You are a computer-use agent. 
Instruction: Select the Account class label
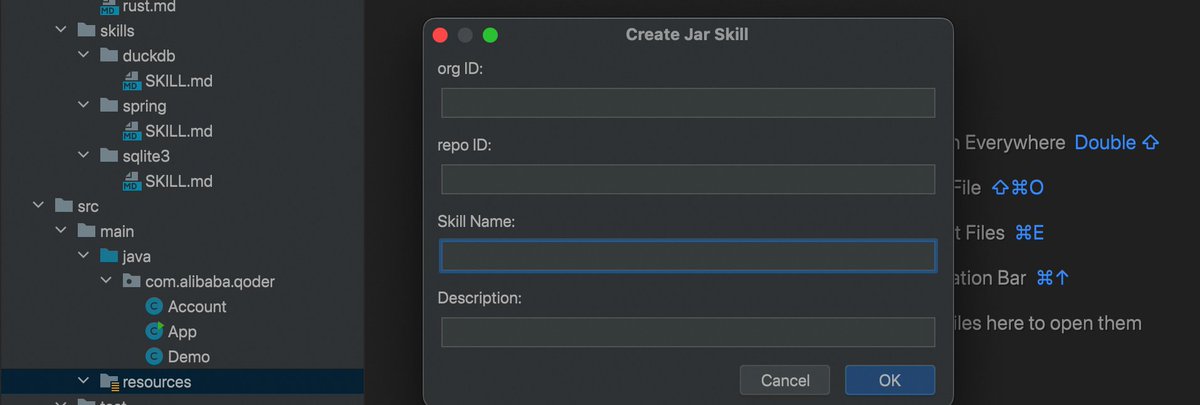(x=197, y=307)
